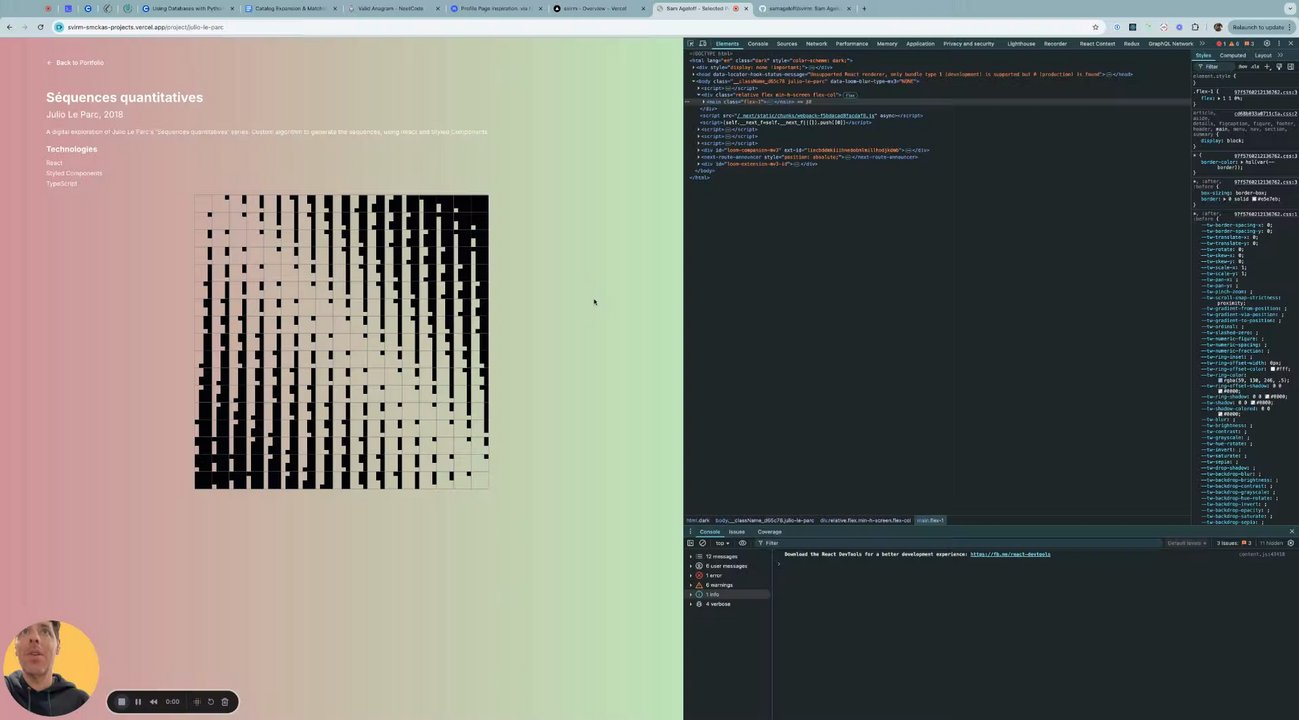The width and height of the screenshot is (1299, 720).
Task: Open the Application tab
Action: tap(920, 44)
